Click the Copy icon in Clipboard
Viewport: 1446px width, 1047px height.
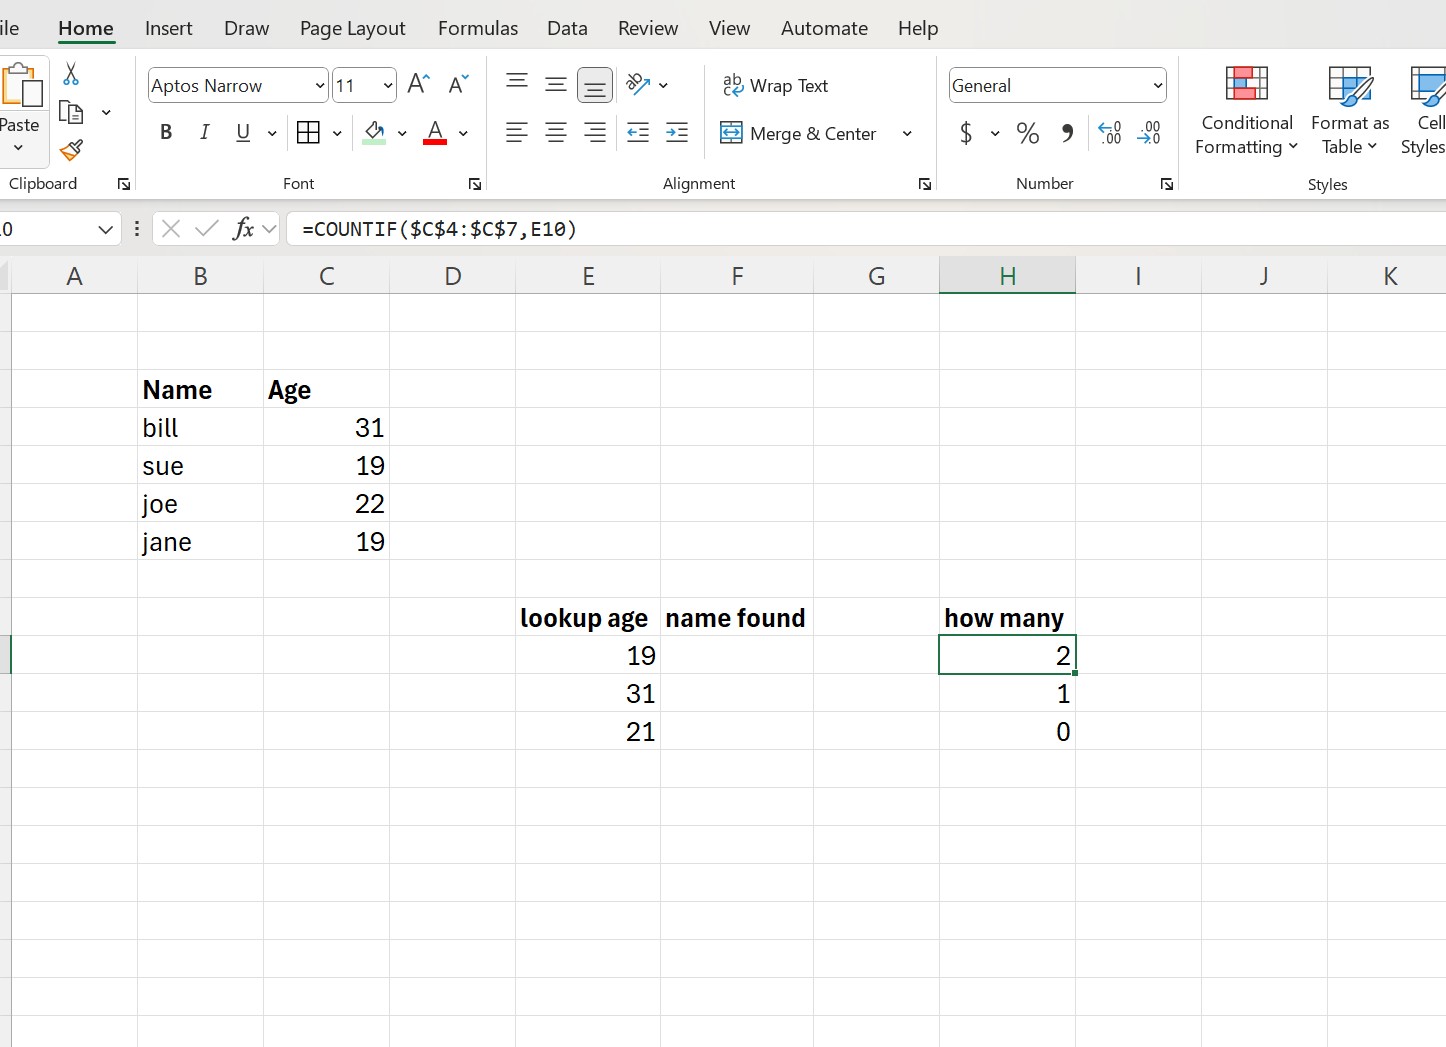coord(71,112)
